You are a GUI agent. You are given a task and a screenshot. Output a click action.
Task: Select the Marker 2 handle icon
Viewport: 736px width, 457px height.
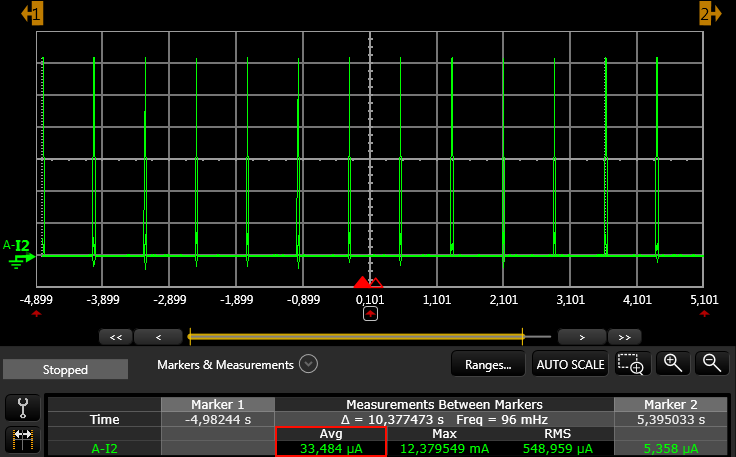[x=710, y=14]
